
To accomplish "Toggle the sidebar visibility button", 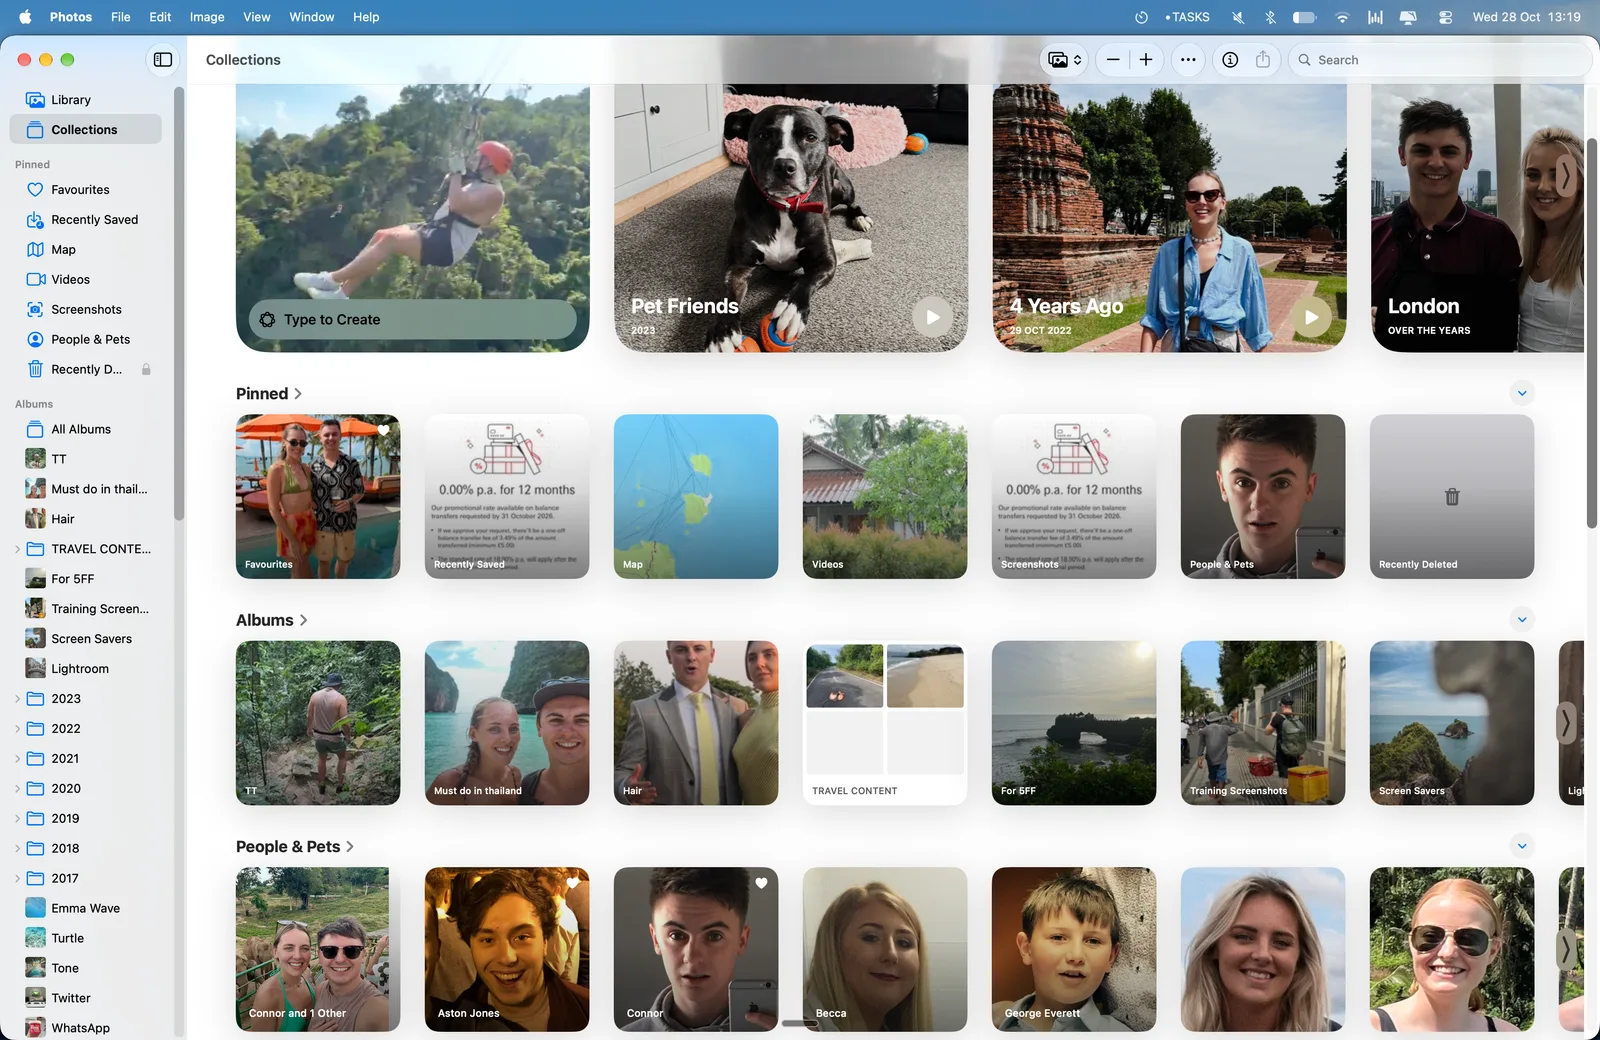I will pos(163,60).
